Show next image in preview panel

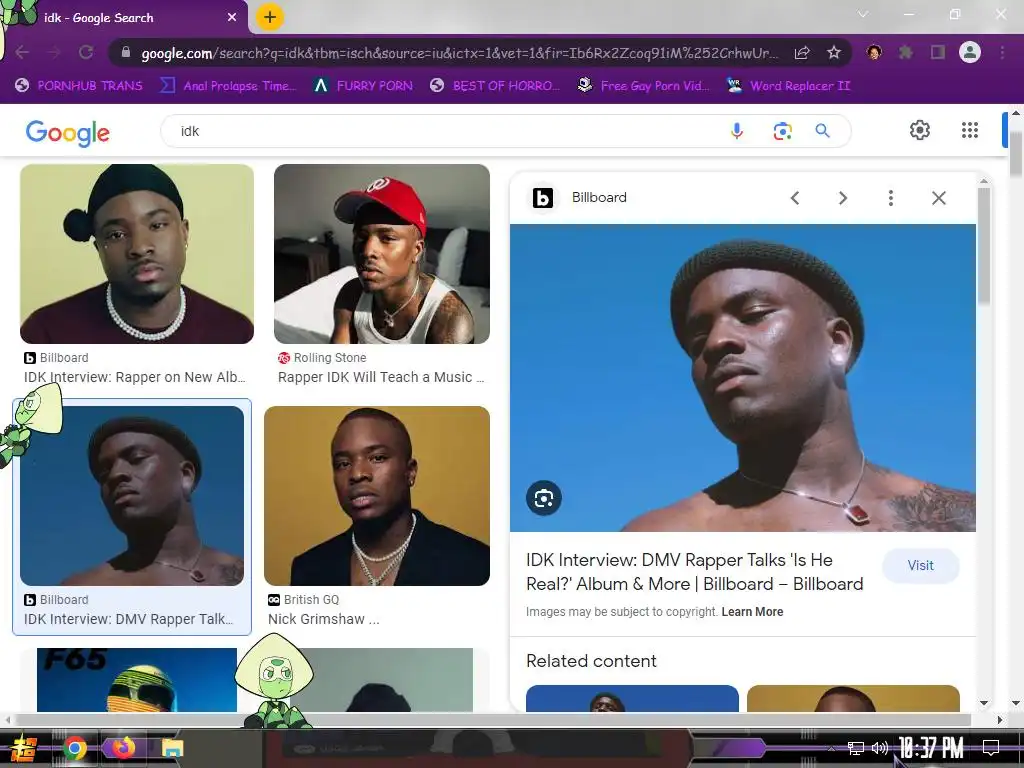coord(842,198)
